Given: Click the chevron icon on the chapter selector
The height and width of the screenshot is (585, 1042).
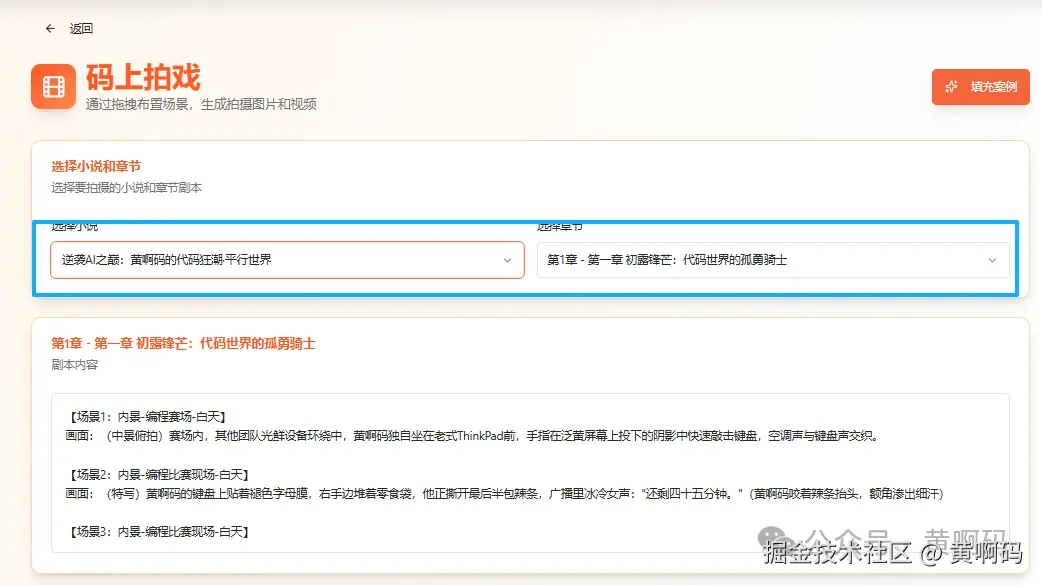Looking at the screenshot, I should point(993,260).
